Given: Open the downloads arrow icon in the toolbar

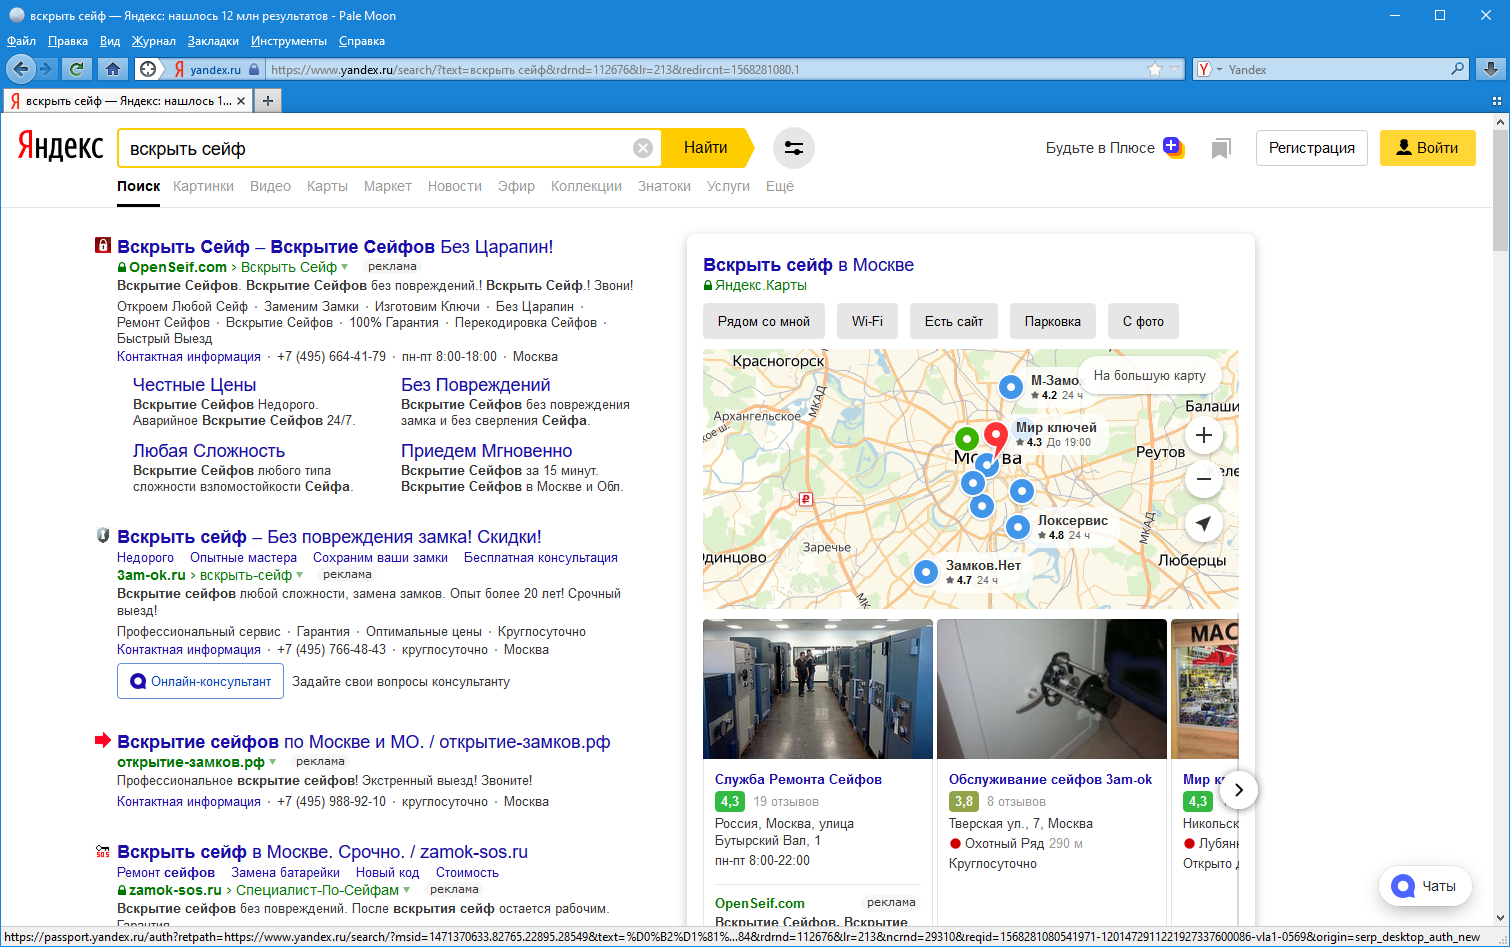Looking at the screenshot, I should coord(1490,69).
